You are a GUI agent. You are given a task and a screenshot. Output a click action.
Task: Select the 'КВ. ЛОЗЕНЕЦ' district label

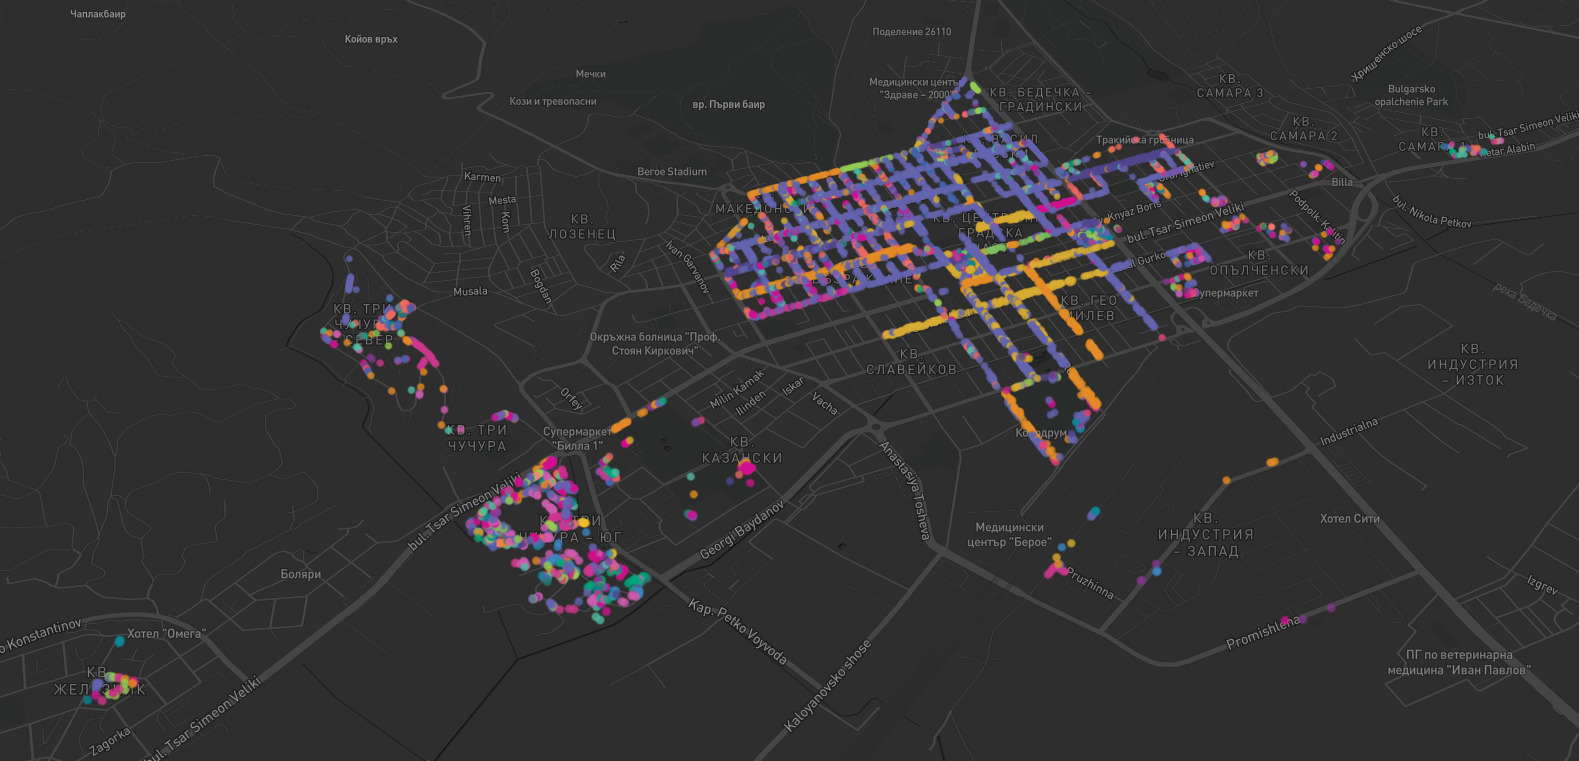click(x=582, y=227)
